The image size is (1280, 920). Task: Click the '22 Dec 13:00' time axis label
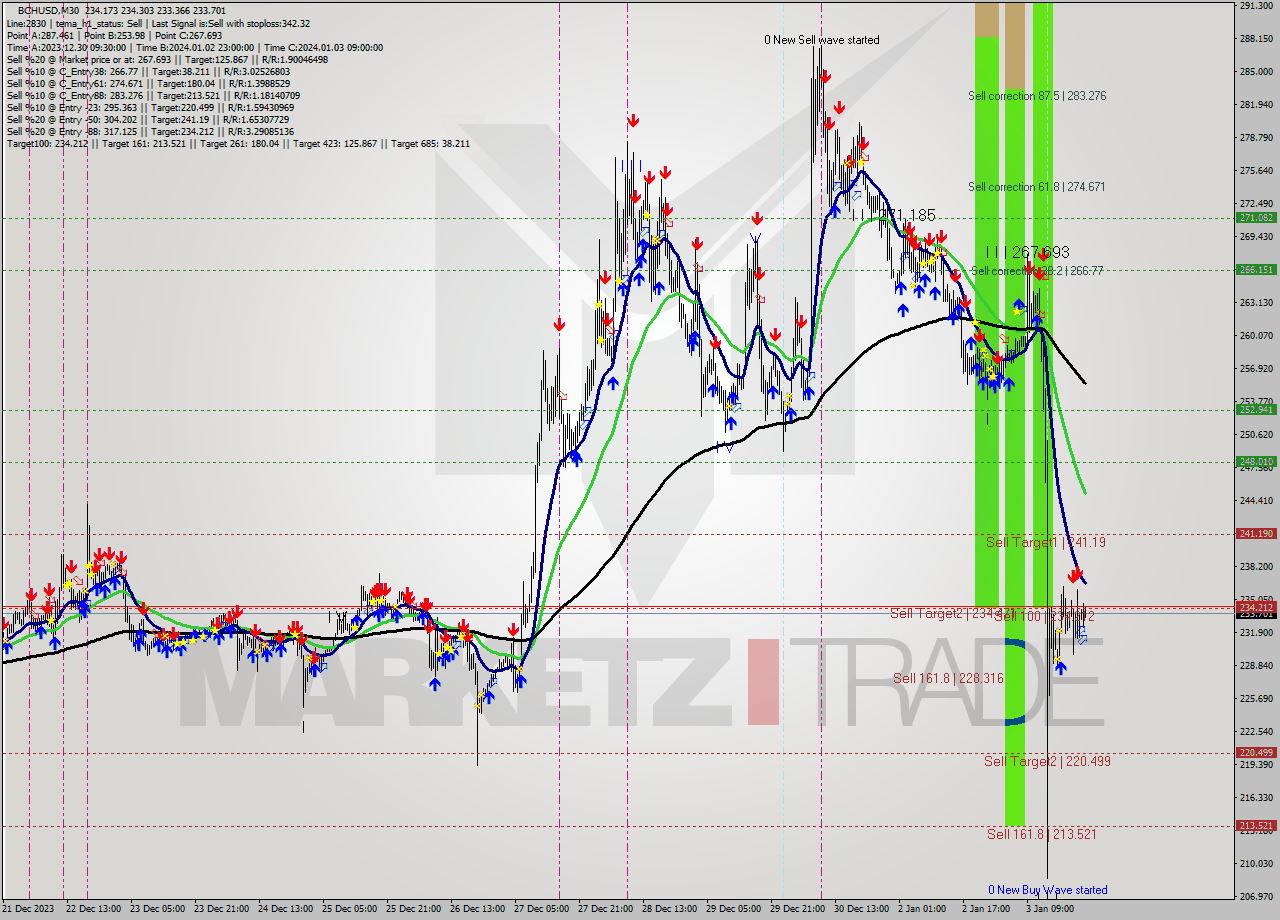pos(93,909)
